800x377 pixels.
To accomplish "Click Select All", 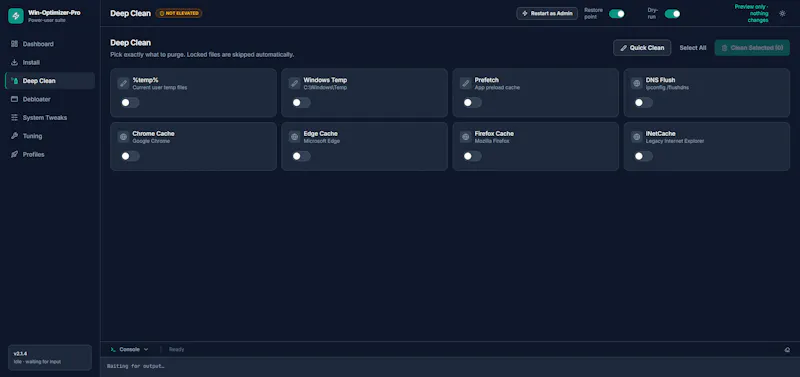I will tap(693, 48).
